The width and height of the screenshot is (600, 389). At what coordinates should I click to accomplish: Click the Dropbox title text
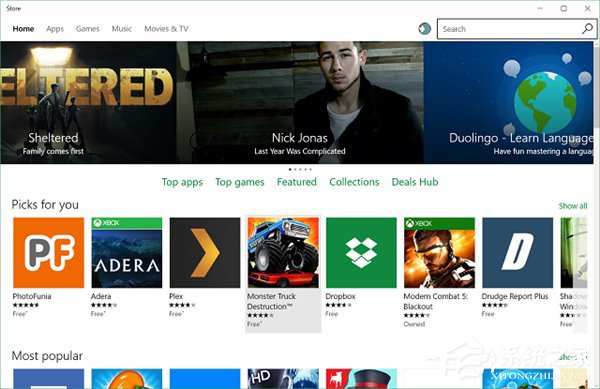pyautogui.click(x=341, y=296)
